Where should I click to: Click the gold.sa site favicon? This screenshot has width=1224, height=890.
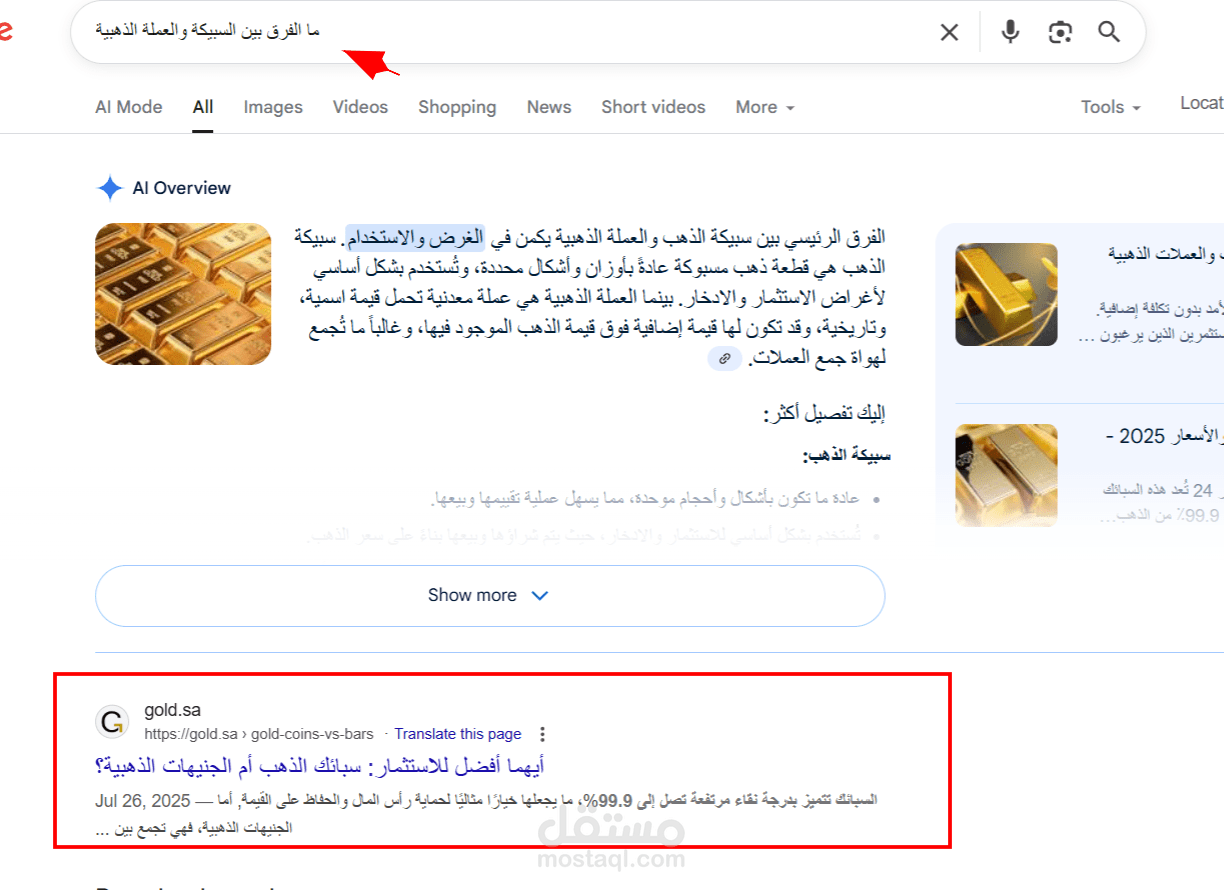(x=112, y=722)
